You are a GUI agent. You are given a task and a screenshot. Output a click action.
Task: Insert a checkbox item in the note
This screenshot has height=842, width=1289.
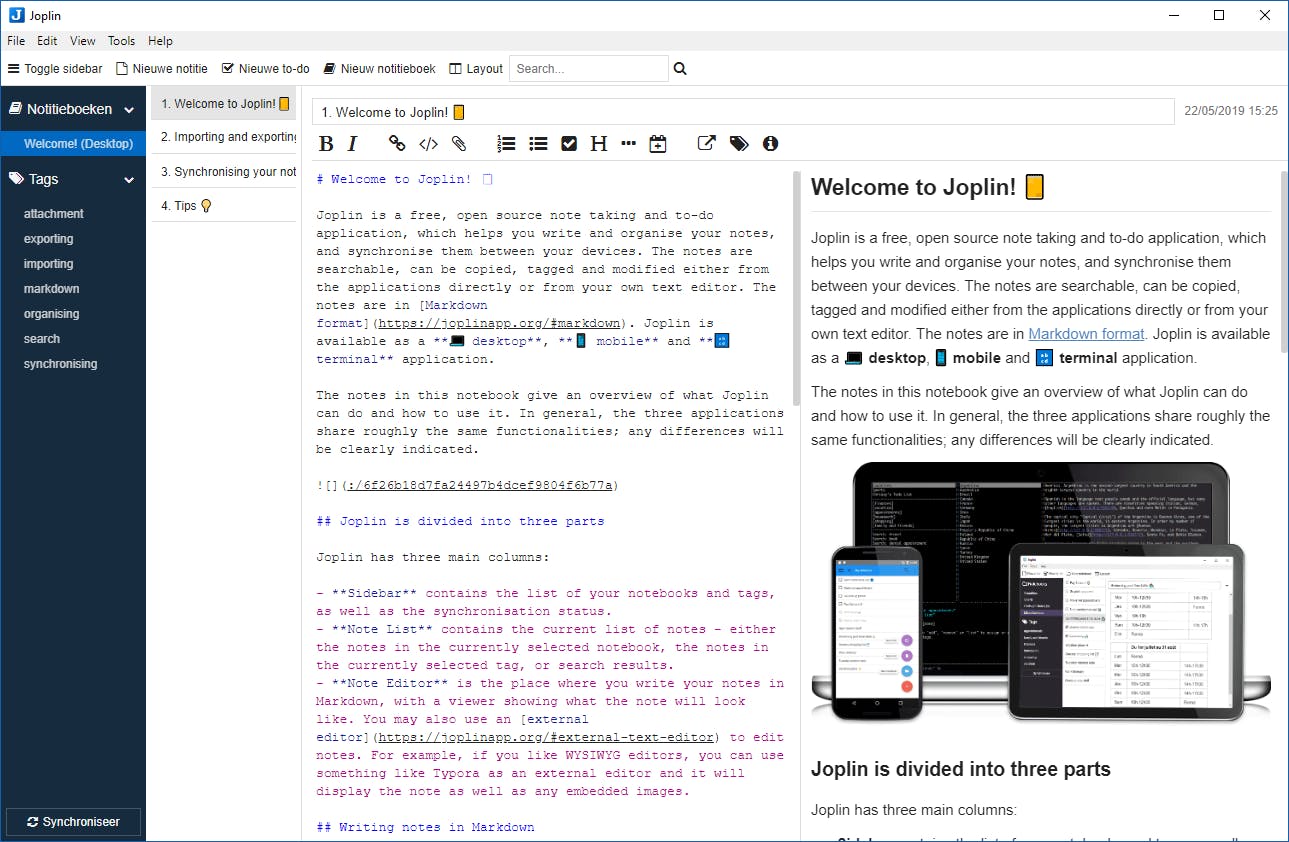point(569,144)
